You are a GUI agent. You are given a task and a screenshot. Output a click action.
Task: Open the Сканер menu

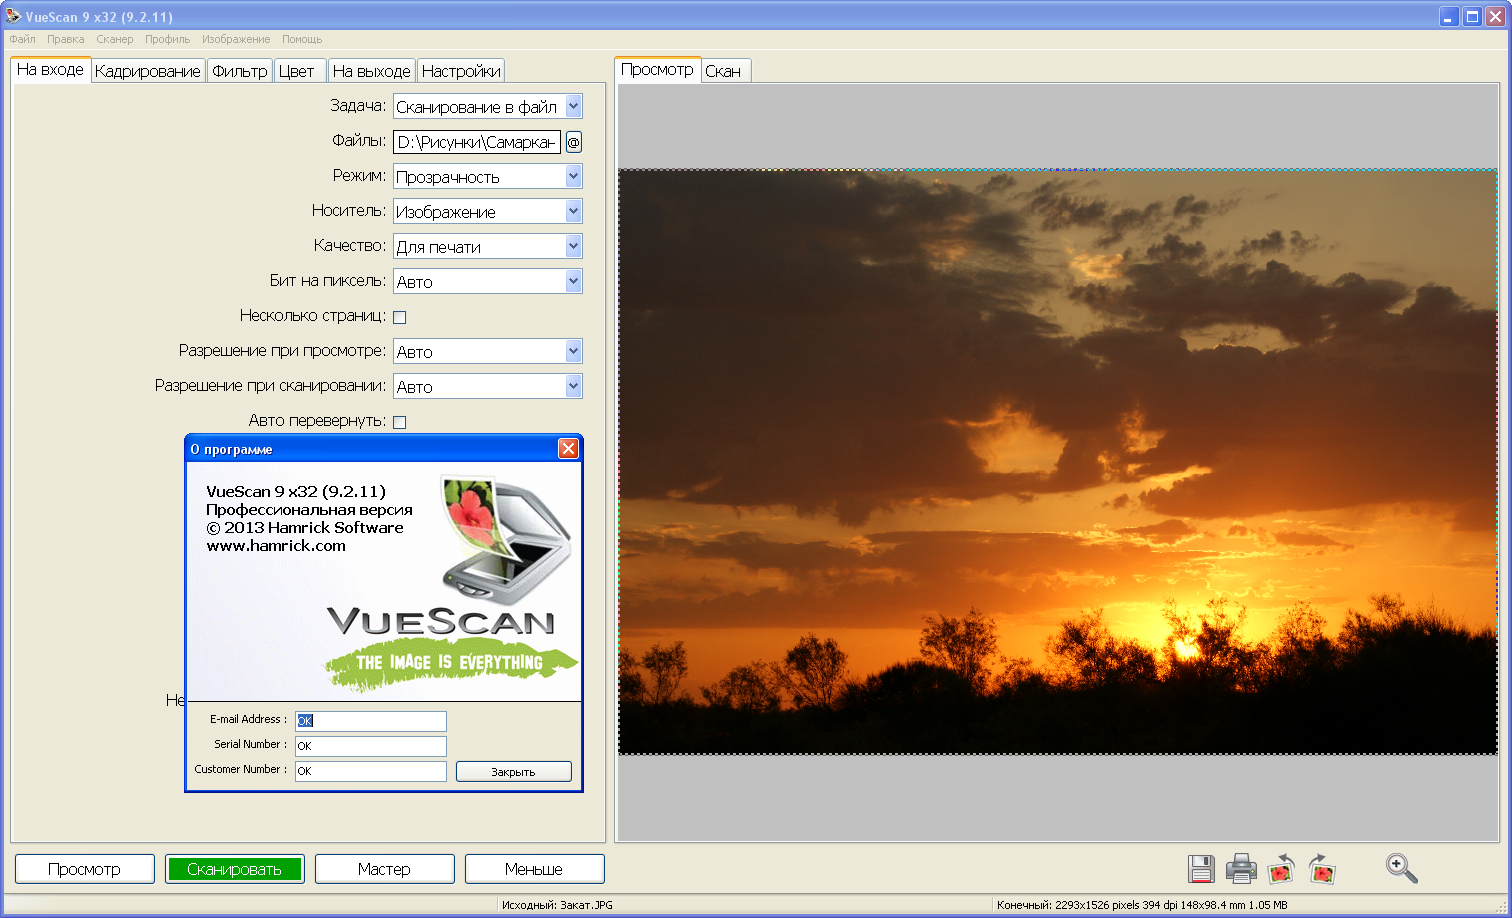pyautogui.click(x=114, y=39)
